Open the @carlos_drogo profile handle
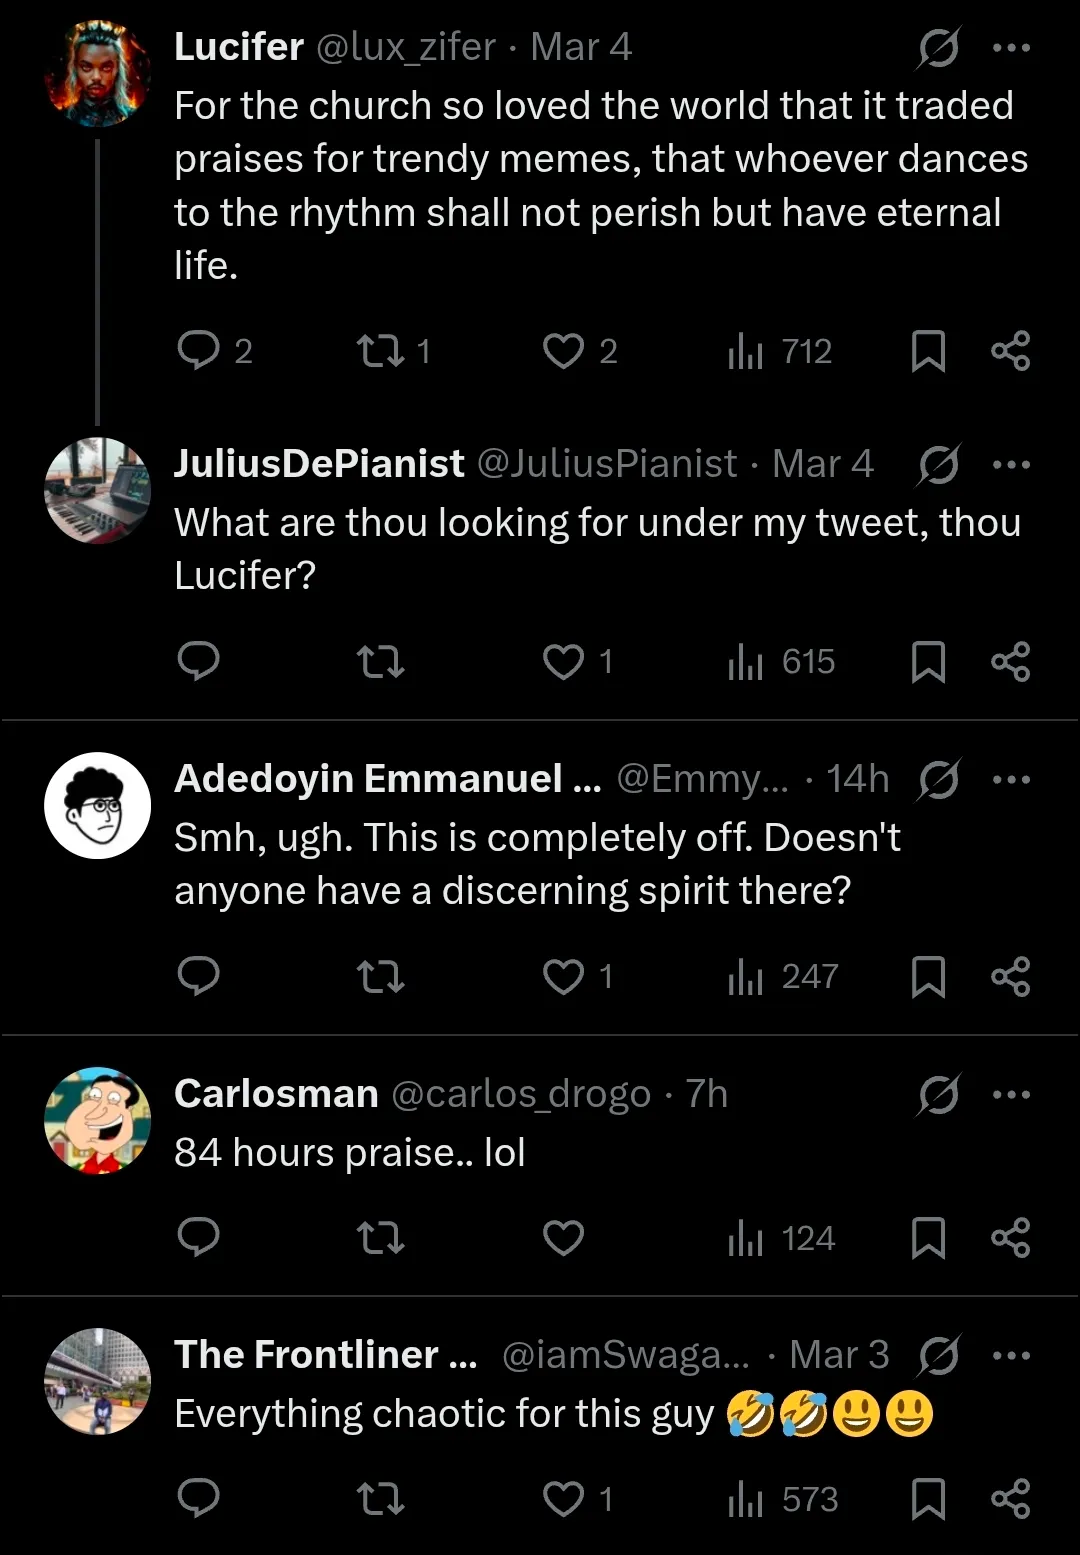 pyautogui.click(x=520, y=1094)
